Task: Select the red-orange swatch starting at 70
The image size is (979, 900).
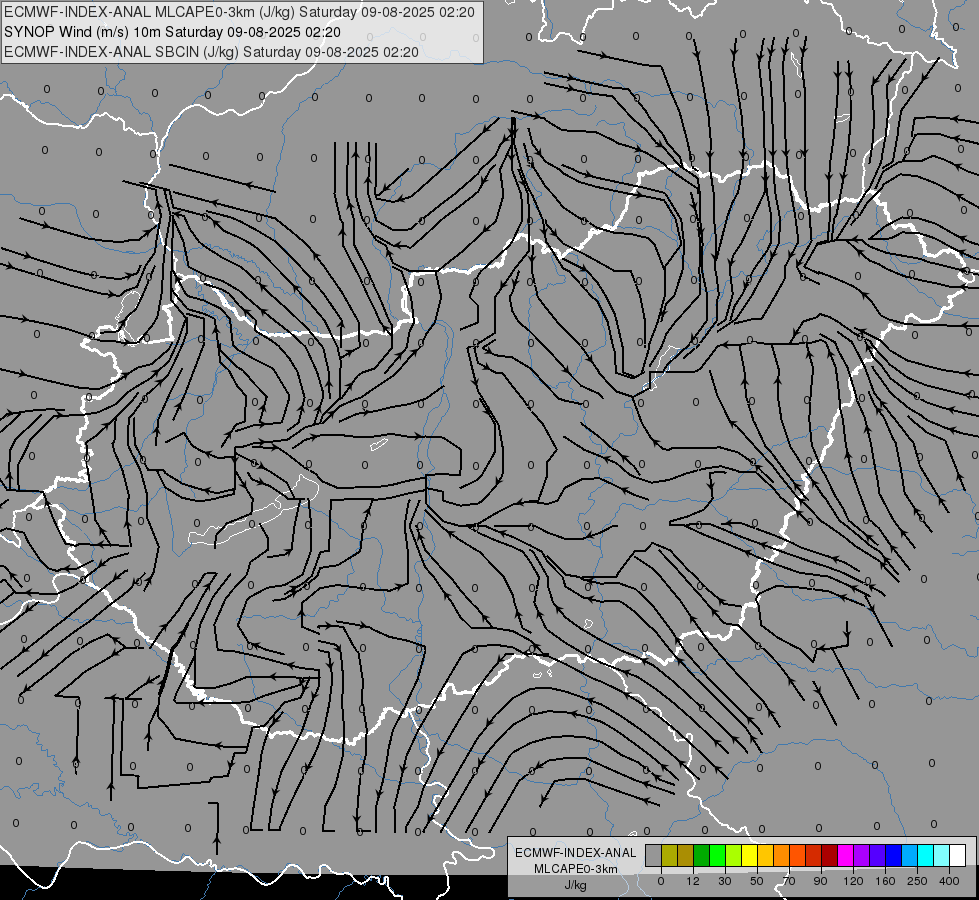Action: 798,855
